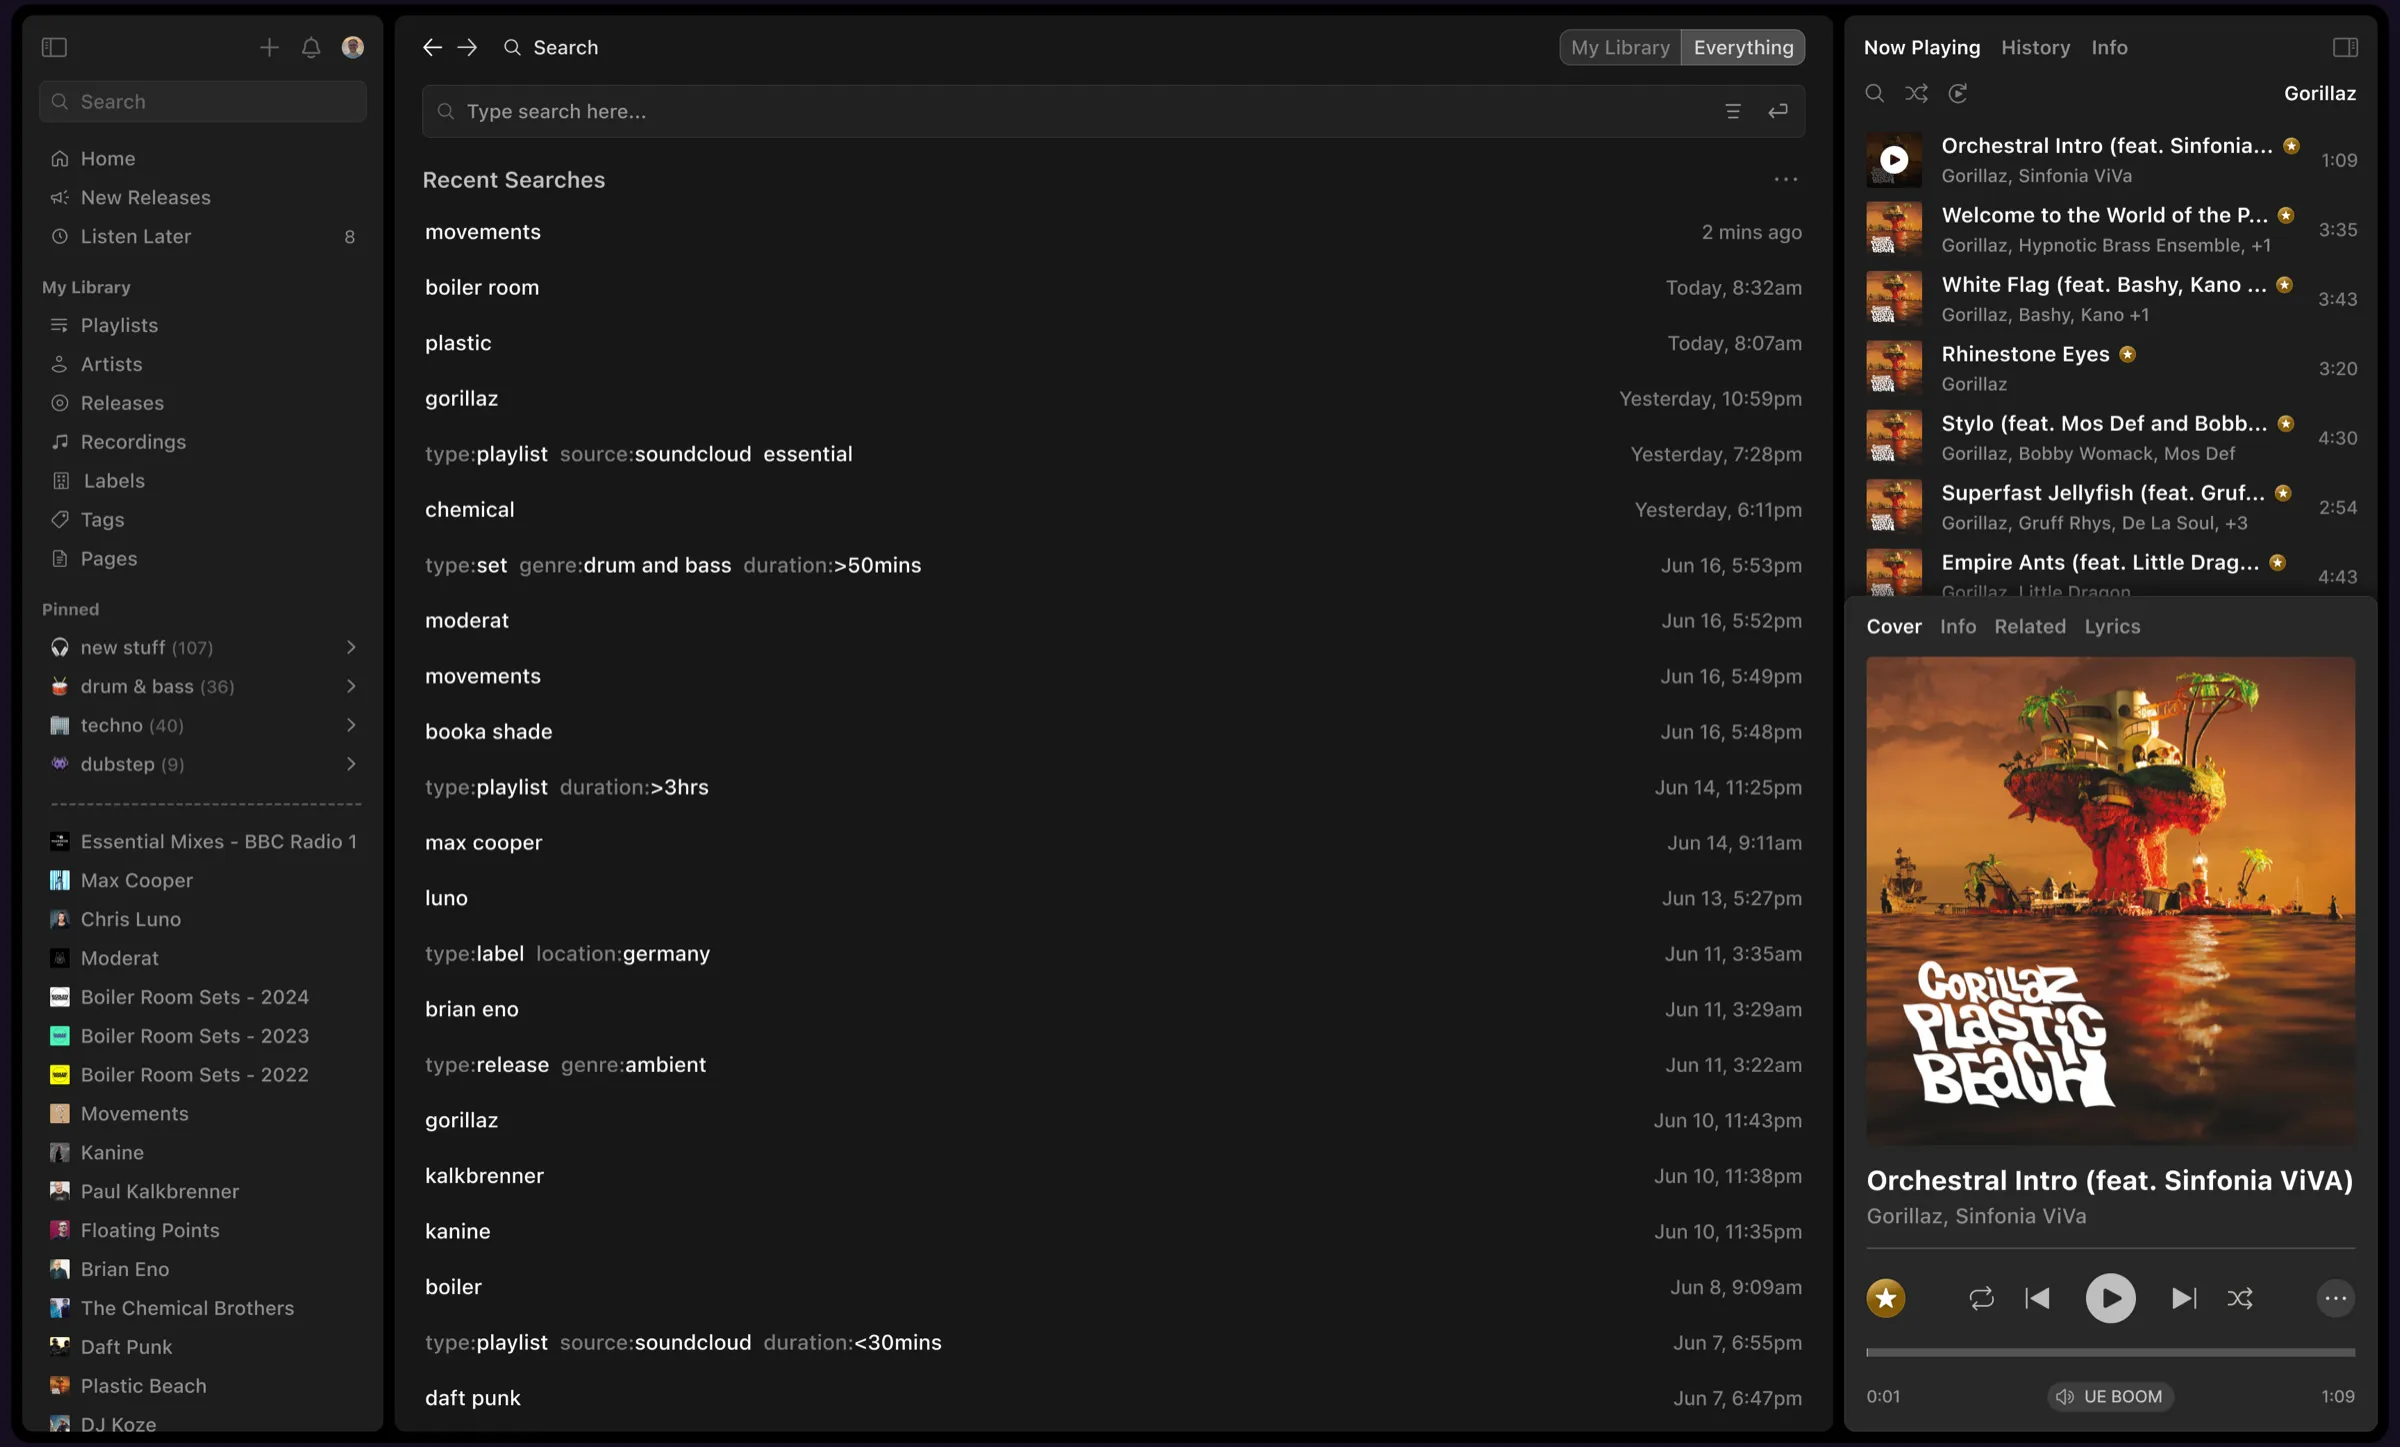Image resolution: width=2400 pixels, height=1447 pixels.
Task: Toggle star on Orchestral Intro queue track
Action: (2292, 145)
